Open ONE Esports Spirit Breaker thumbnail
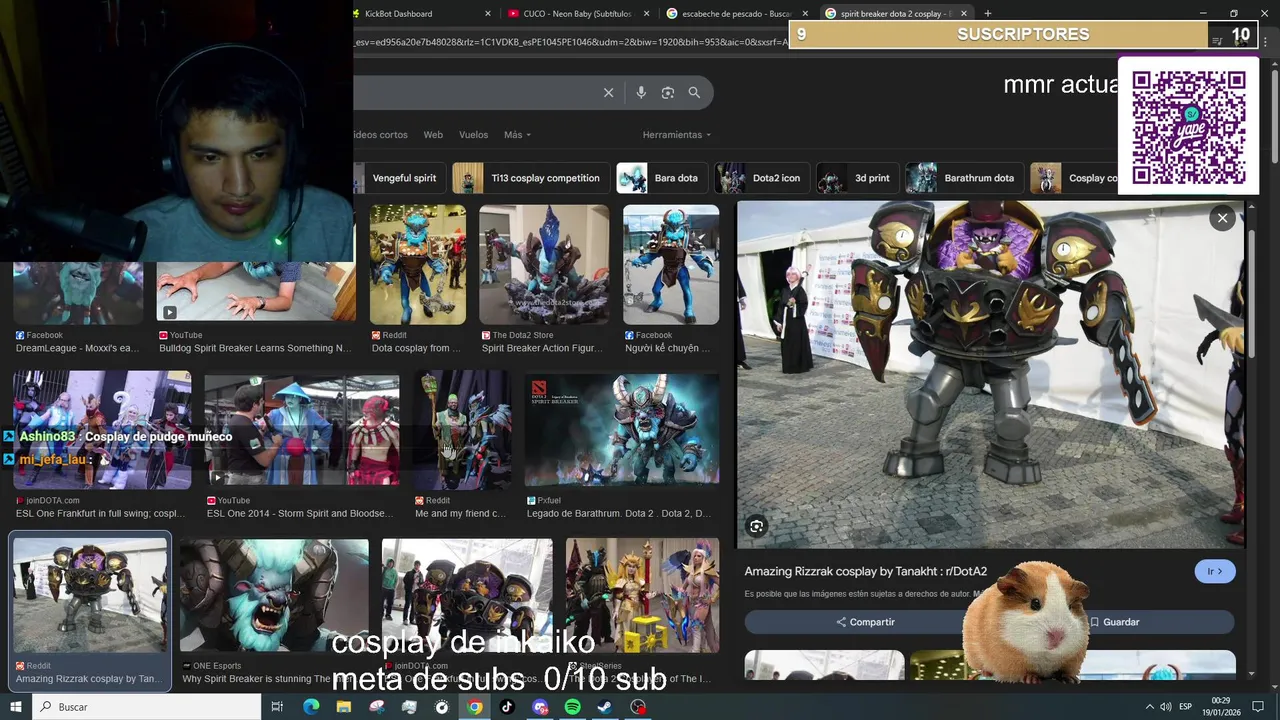The height and width of the screenshot is (720, 1280). click(274, 595)
